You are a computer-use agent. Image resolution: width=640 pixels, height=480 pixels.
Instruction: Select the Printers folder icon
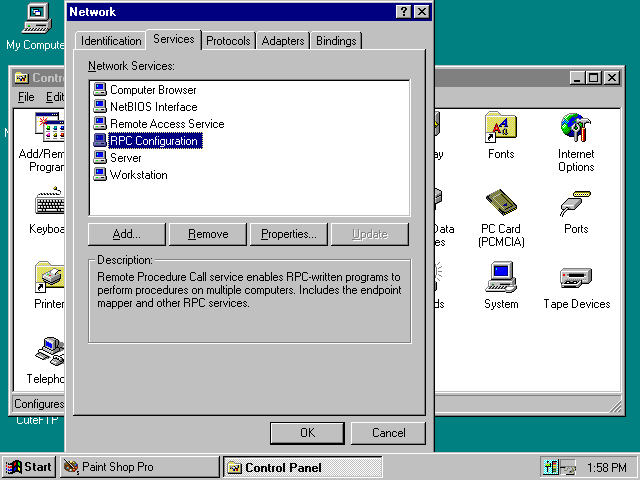(x=49, y=277)
